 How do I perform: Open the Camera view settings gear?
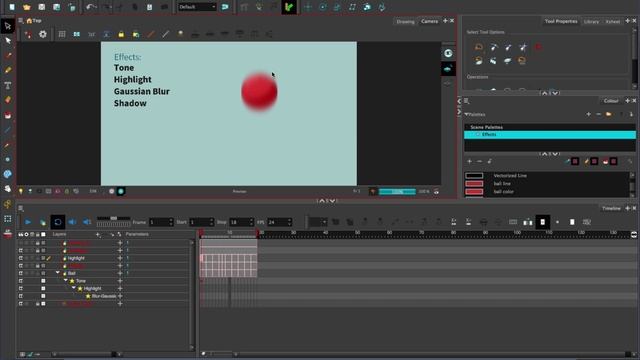tap(43, 34)
